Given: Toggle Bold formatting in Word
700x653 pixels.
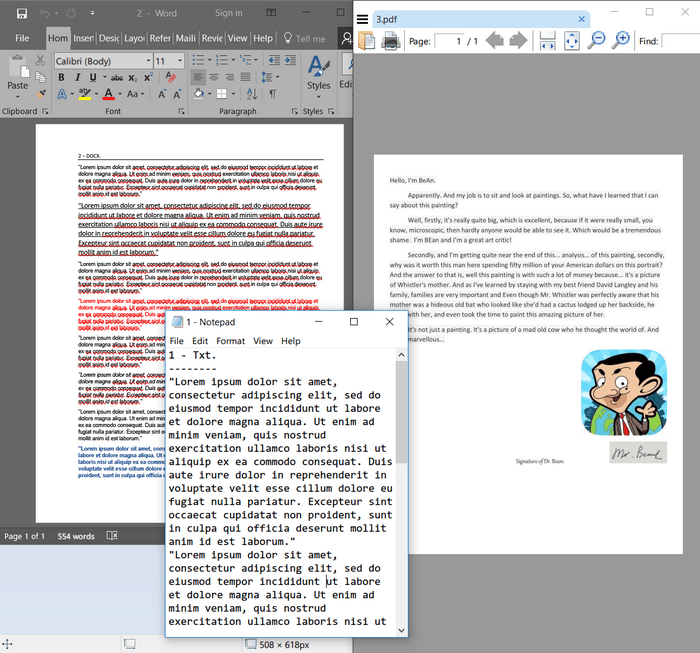Looking at the screenshot, I should (61, 78).
